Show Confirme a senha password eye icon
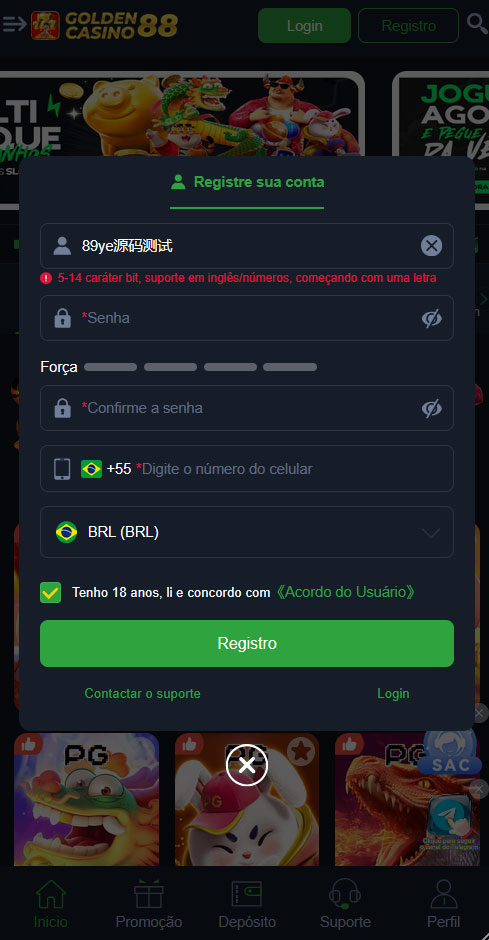Screen dimensions: 489x940 point(431,408)
